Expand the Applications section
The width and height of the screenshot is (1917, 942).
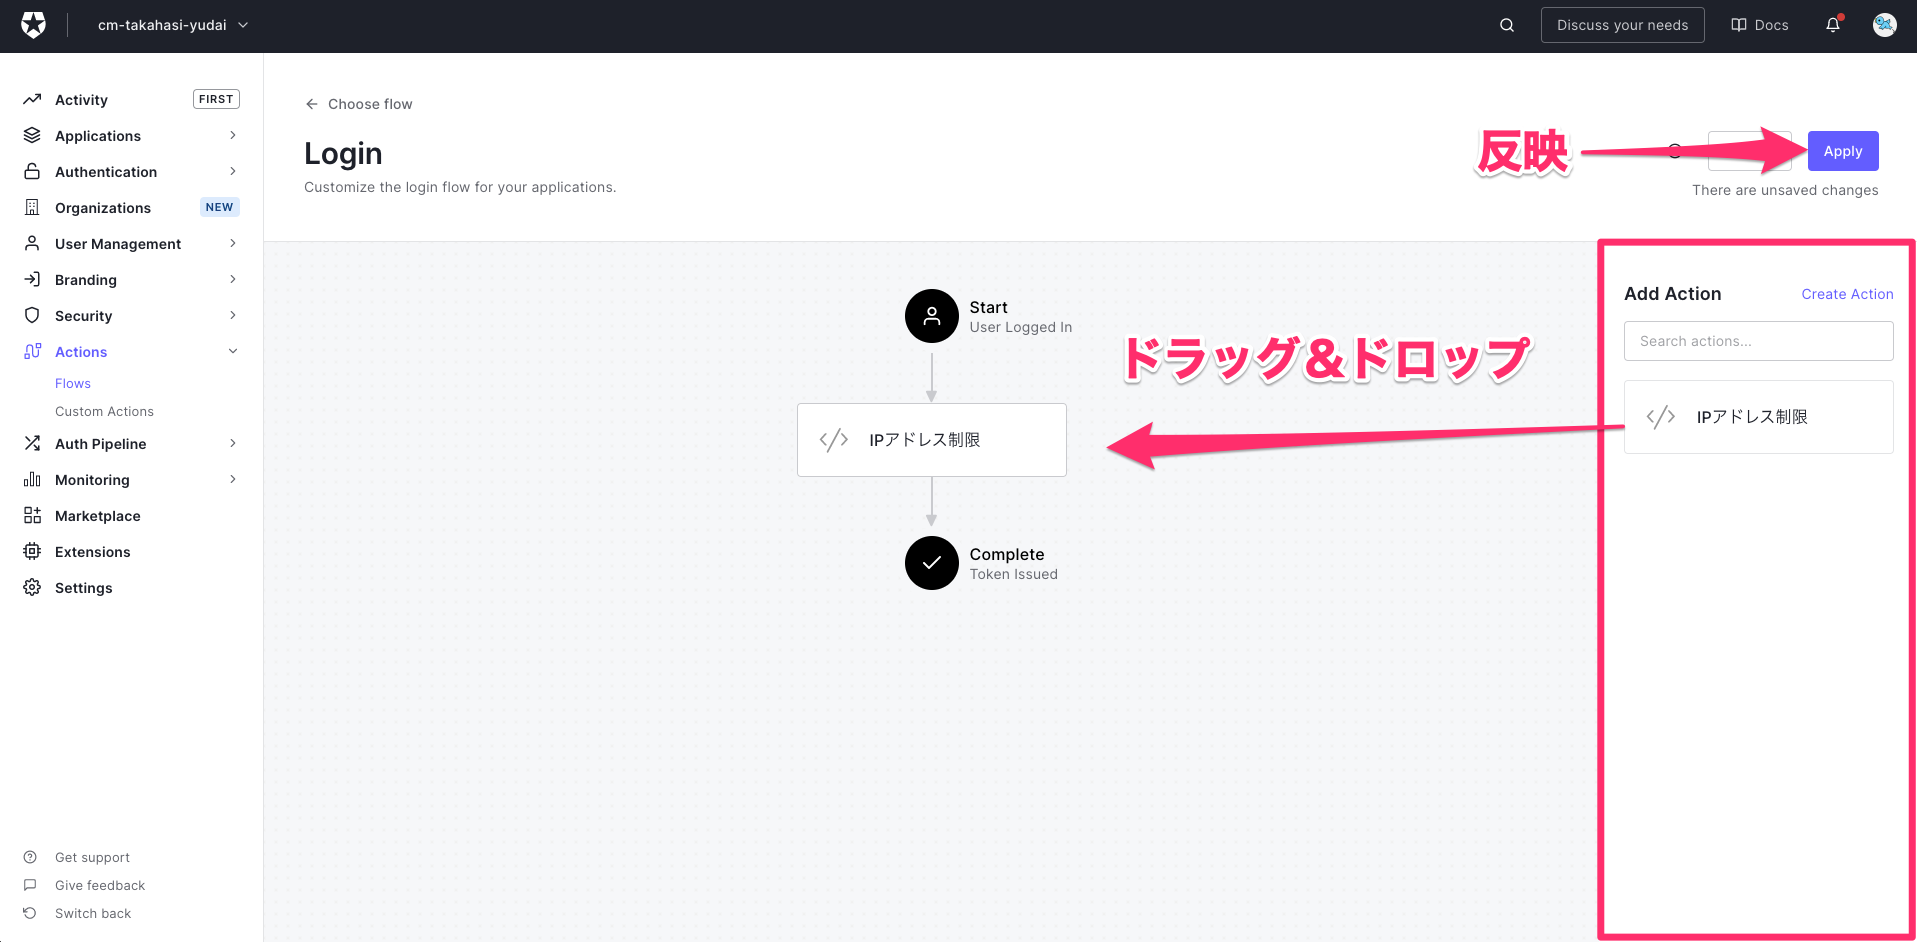pyautogui.click(x=97, y=135)
